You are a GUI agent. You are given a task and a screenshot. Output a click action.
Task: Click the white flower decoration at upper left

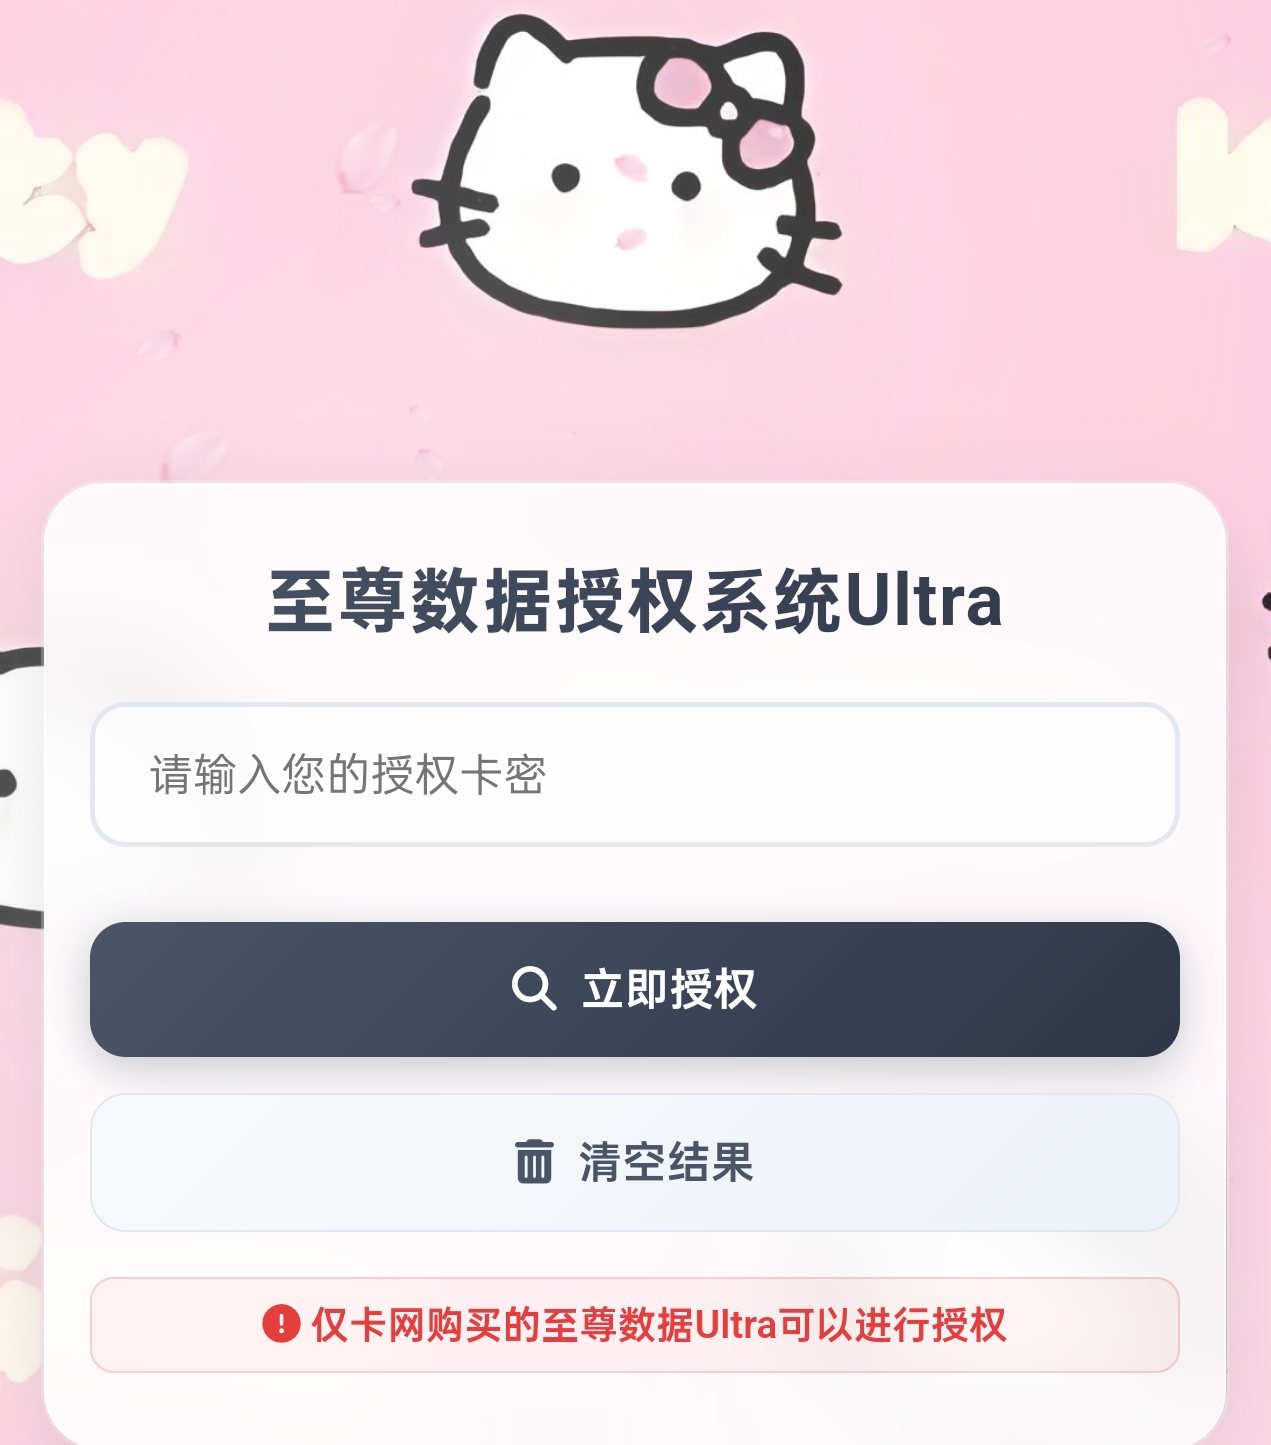coord(88,185)
